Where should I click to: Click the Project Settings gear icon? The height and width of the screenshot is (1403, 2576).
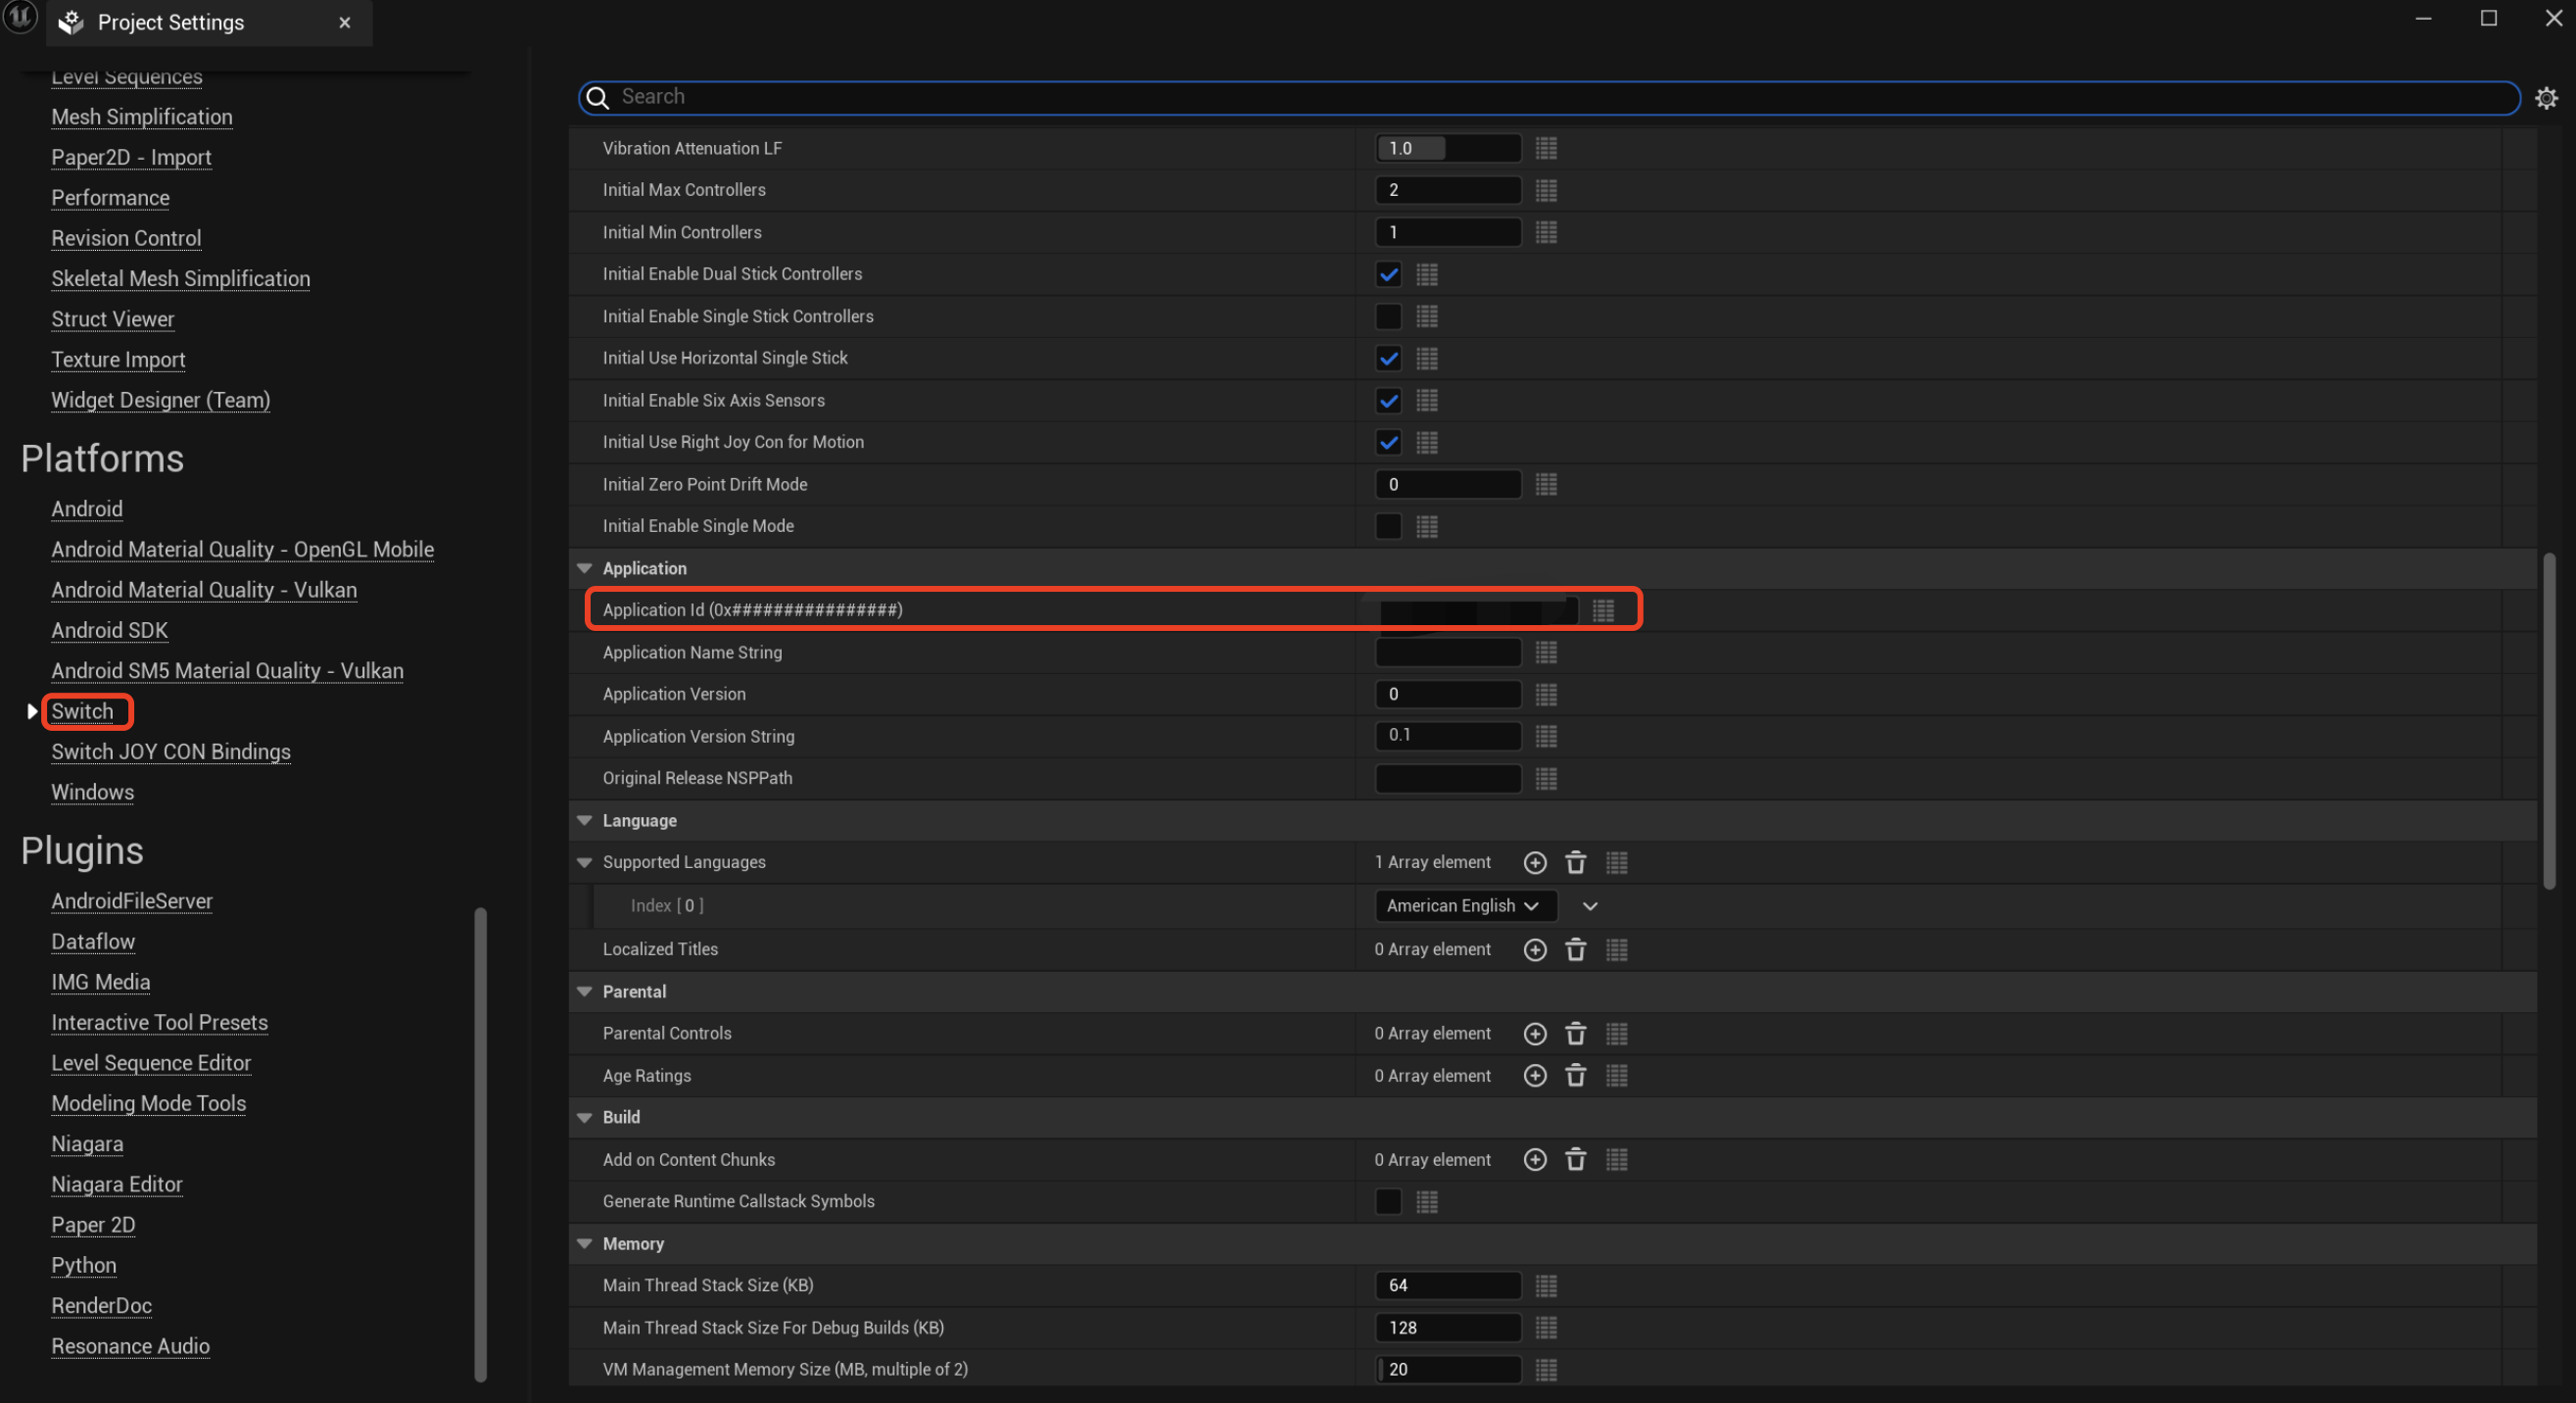coord(2547,97)
